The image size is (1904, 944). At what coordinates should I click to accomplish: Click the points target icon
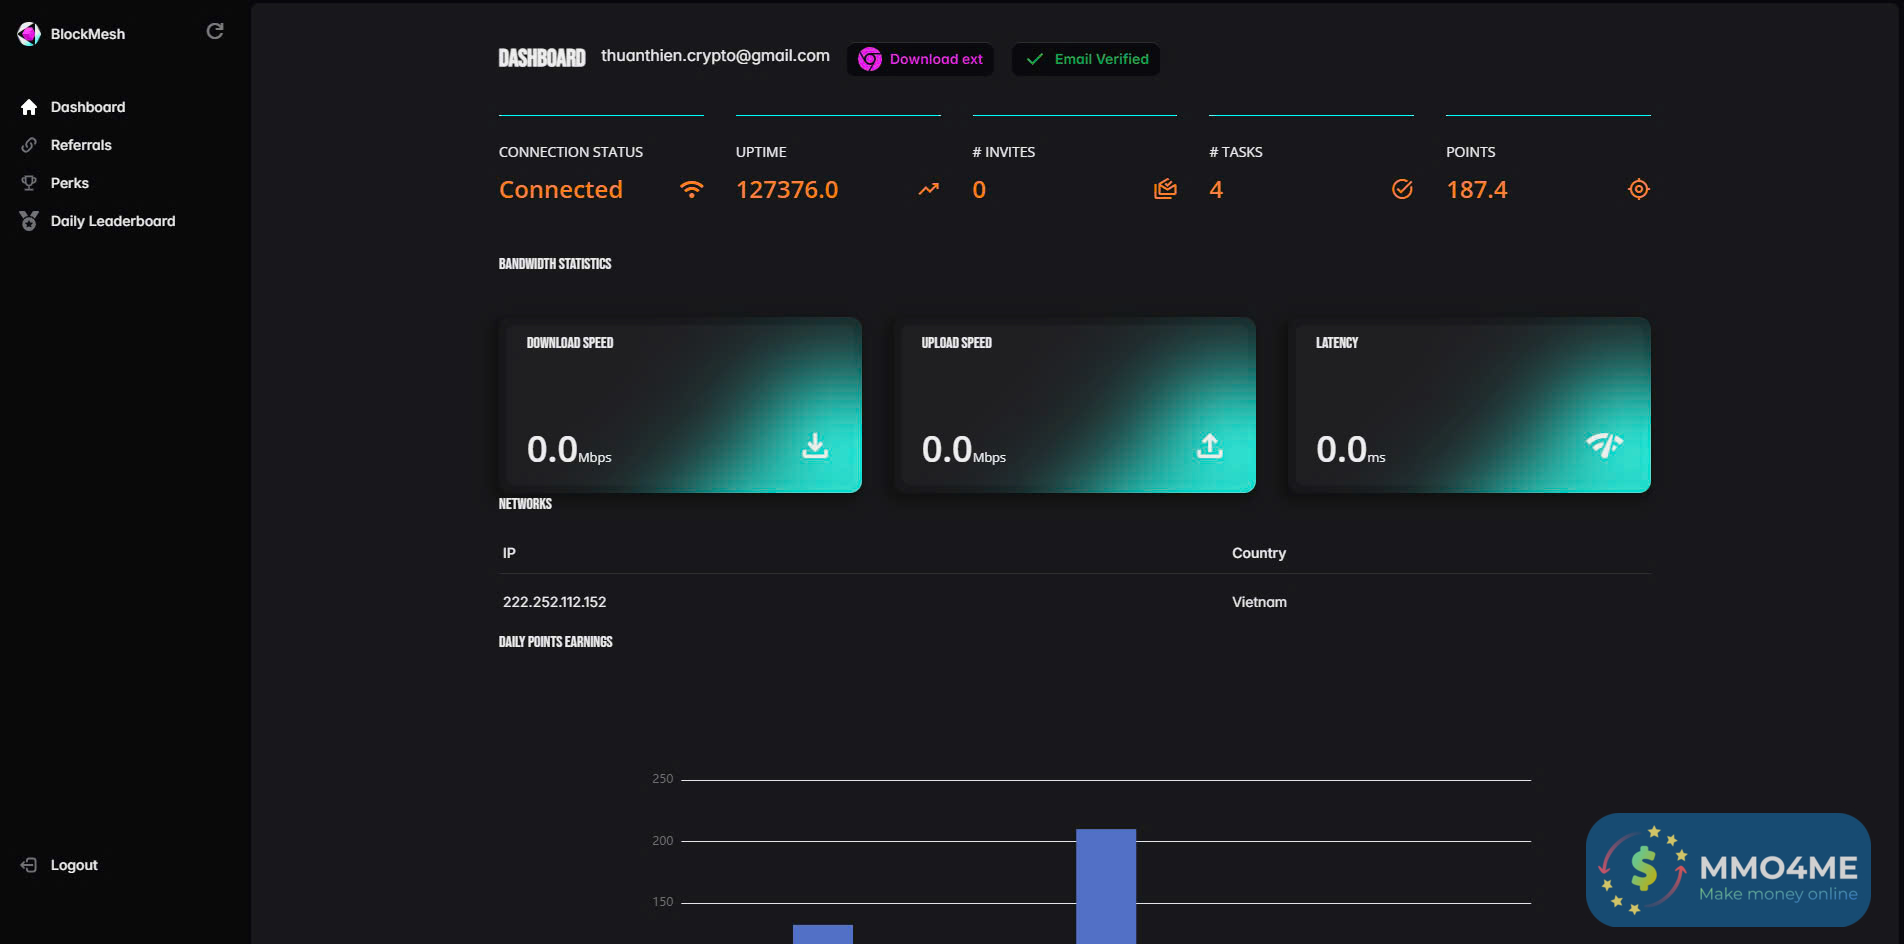tap(1638, 189)
